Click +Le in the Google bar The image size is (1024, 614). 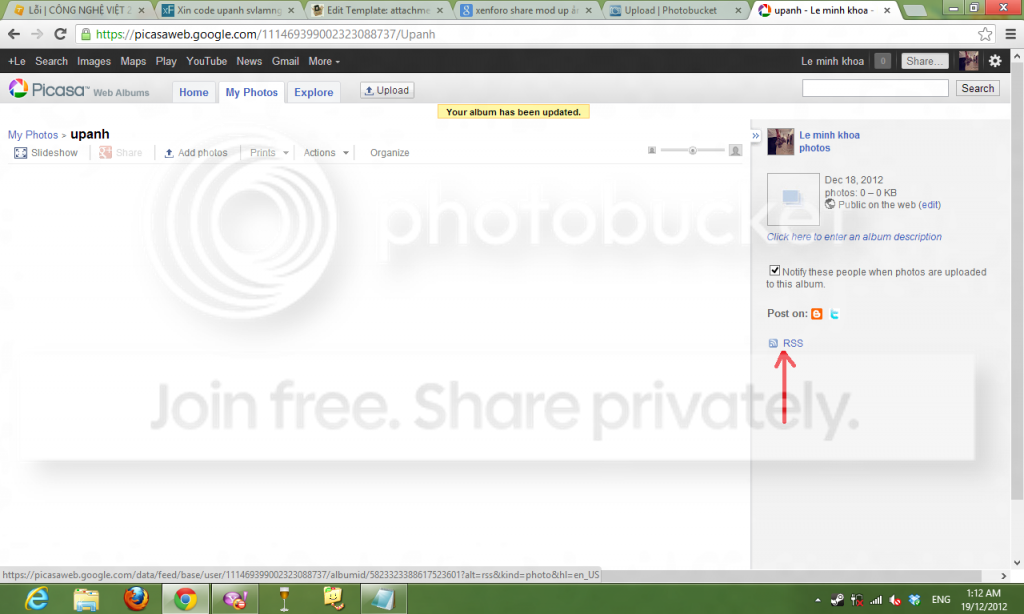[16, 61]
